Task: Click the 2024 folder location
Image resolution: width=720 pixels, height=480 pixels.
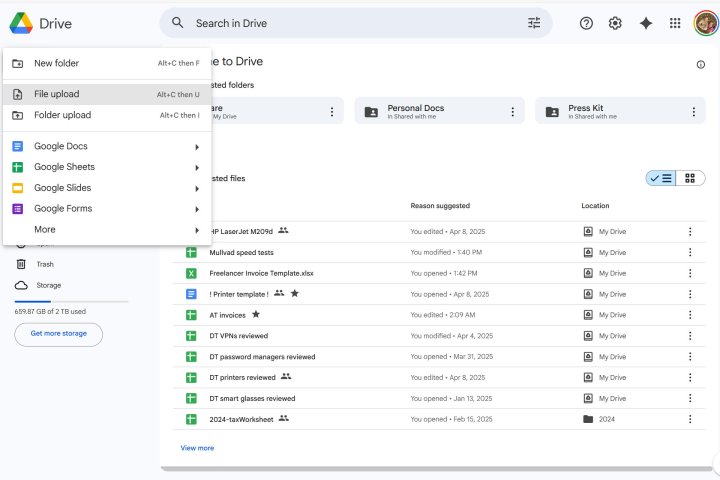Action: point(599,419)
